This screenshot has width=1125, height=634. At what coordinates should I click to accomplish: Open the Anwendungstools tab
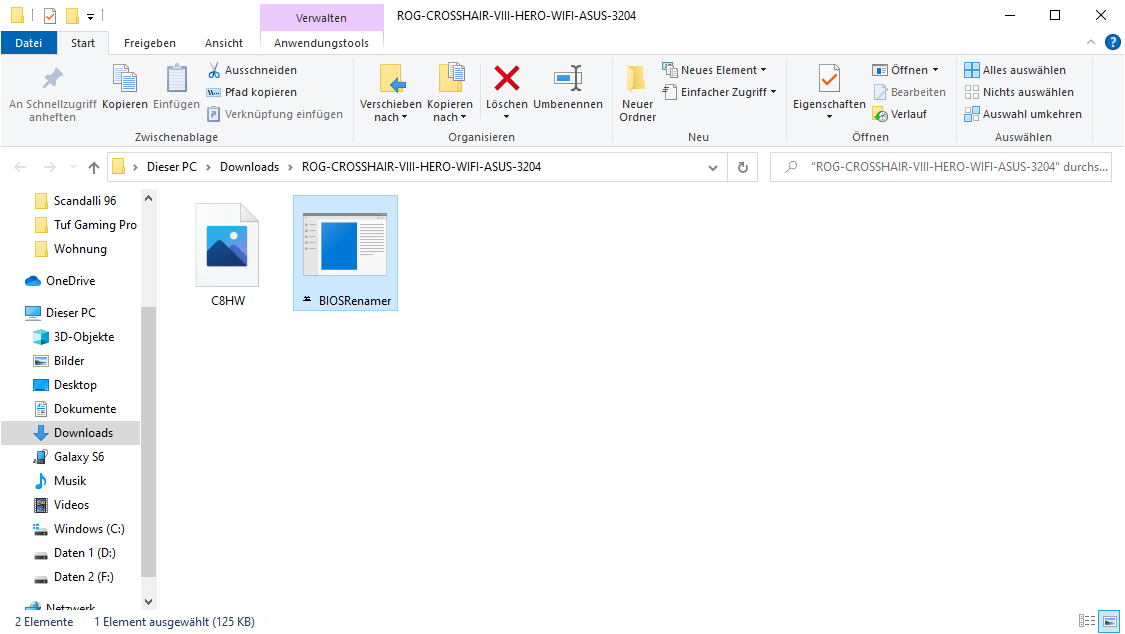(x=321, y=43)
